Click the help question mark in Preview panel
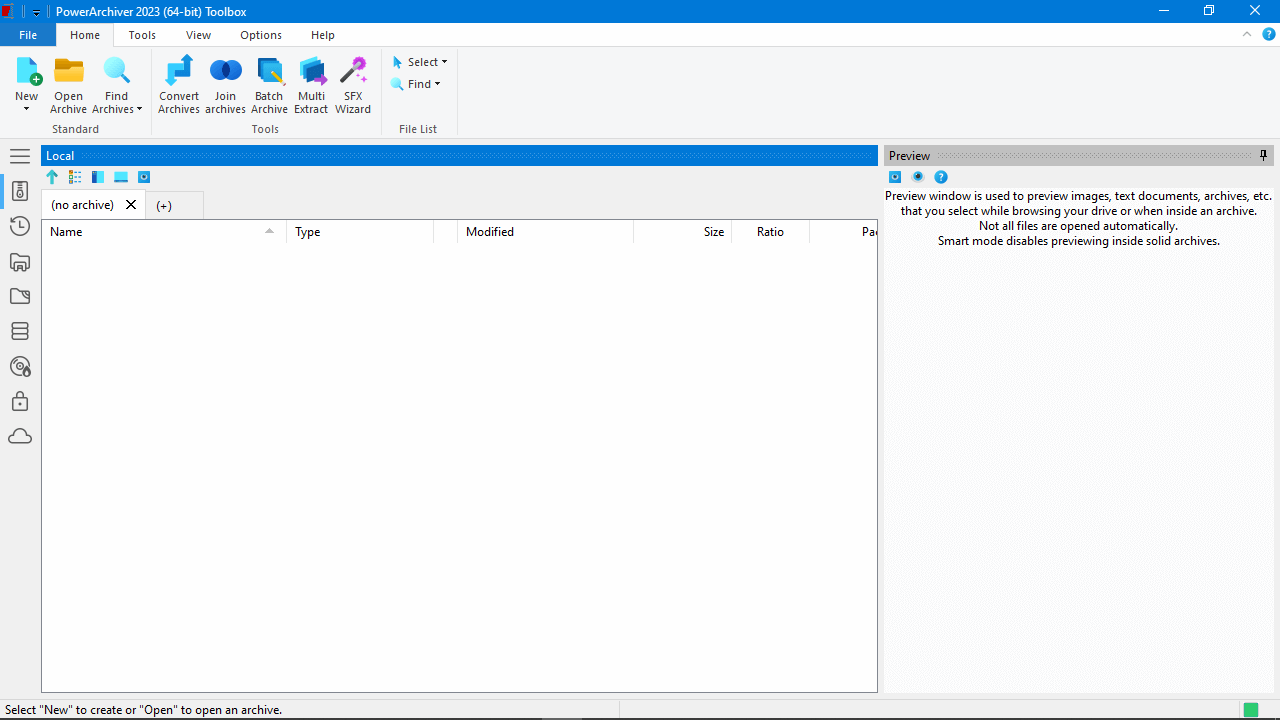 (x=941, y=177)
